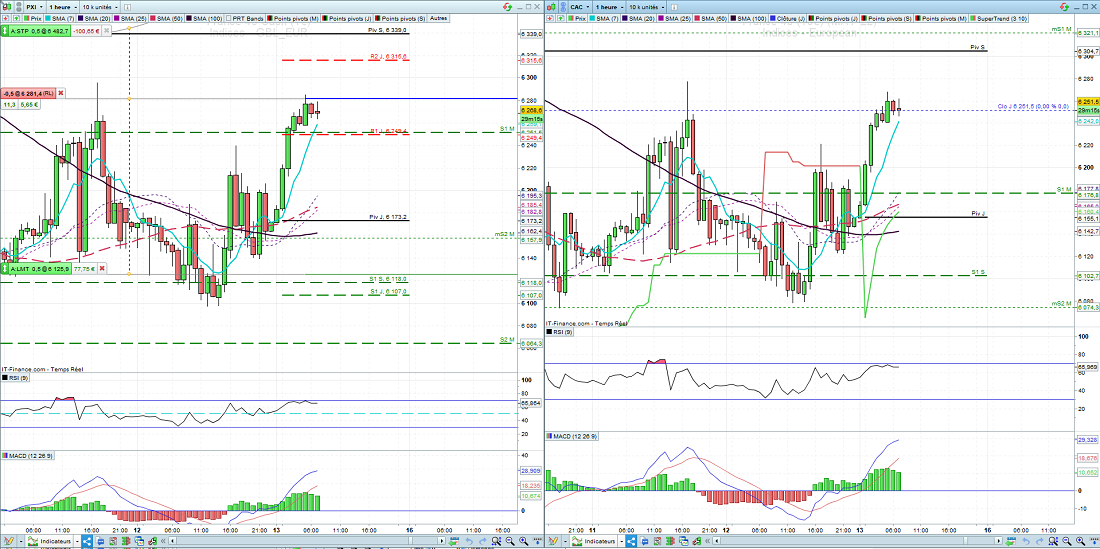Click the blue share icon in CAC bottom toolbar
The image size is (1100, 549).
[x=631, y=541]
